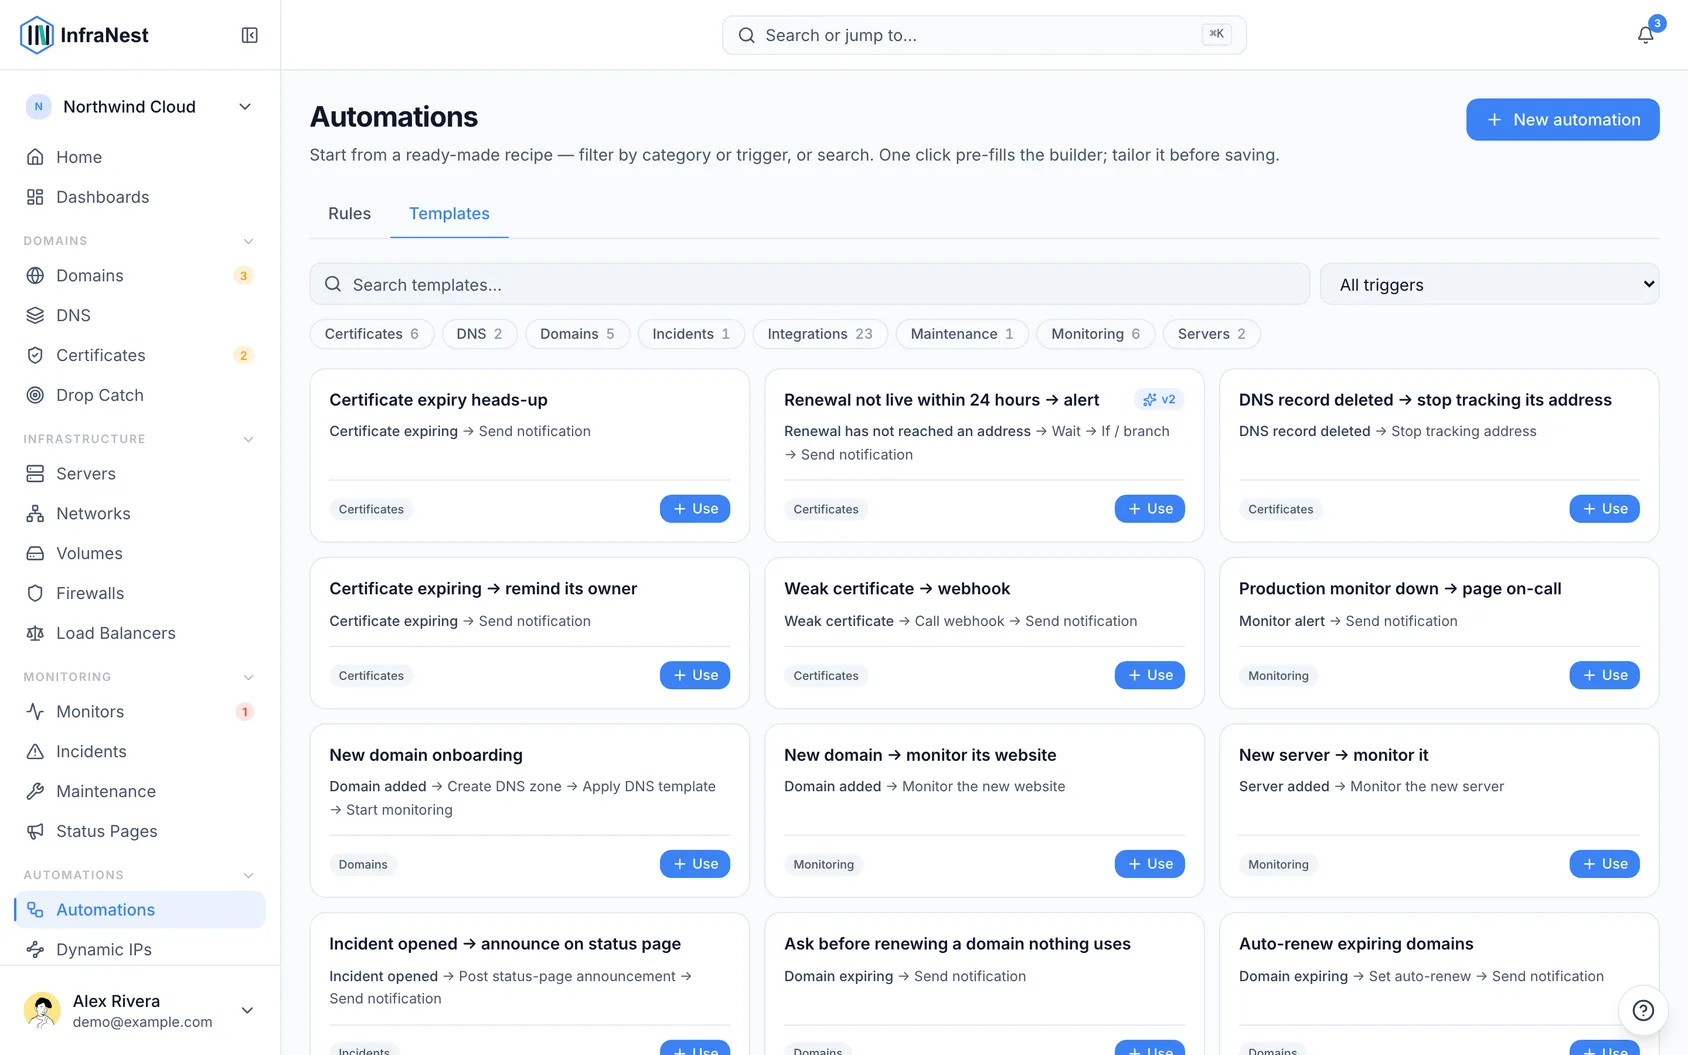
Task: Toggle the Integrations category filter chip
Action: click(x=820, y=334)
